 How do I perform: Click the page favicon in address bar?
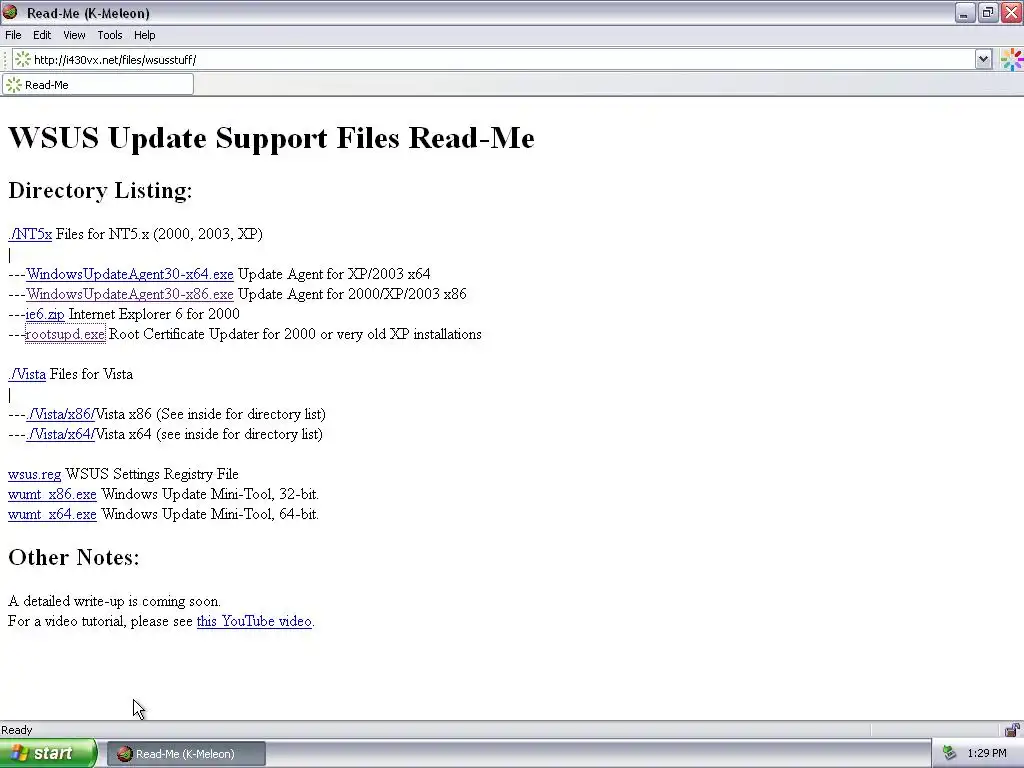(x=22, y=59)
